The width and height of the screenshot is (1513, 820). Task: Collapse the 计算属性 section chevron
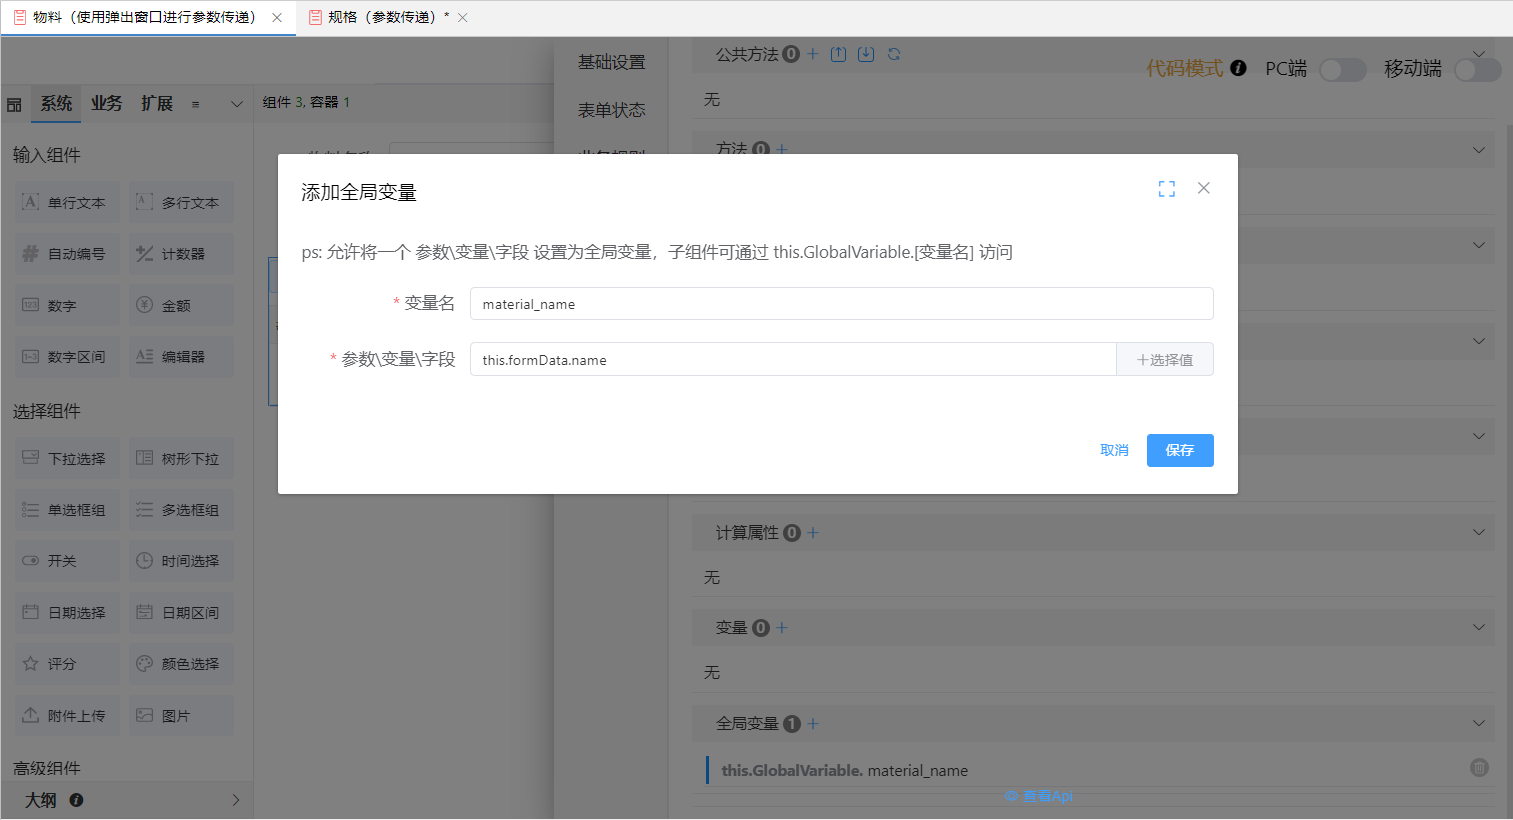pyautogui.click(x=1478, y=532)
